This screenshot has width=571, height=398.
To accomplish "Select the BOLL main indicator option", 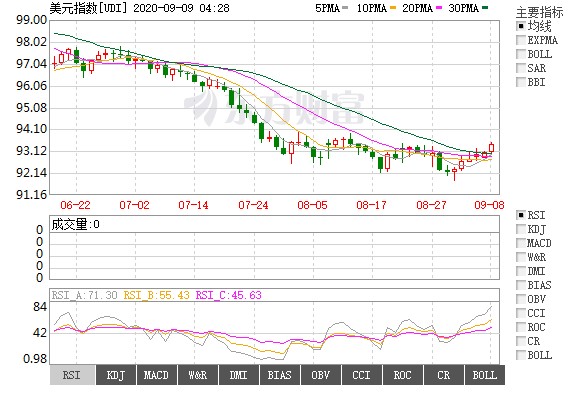I will (x=521, y=54).
